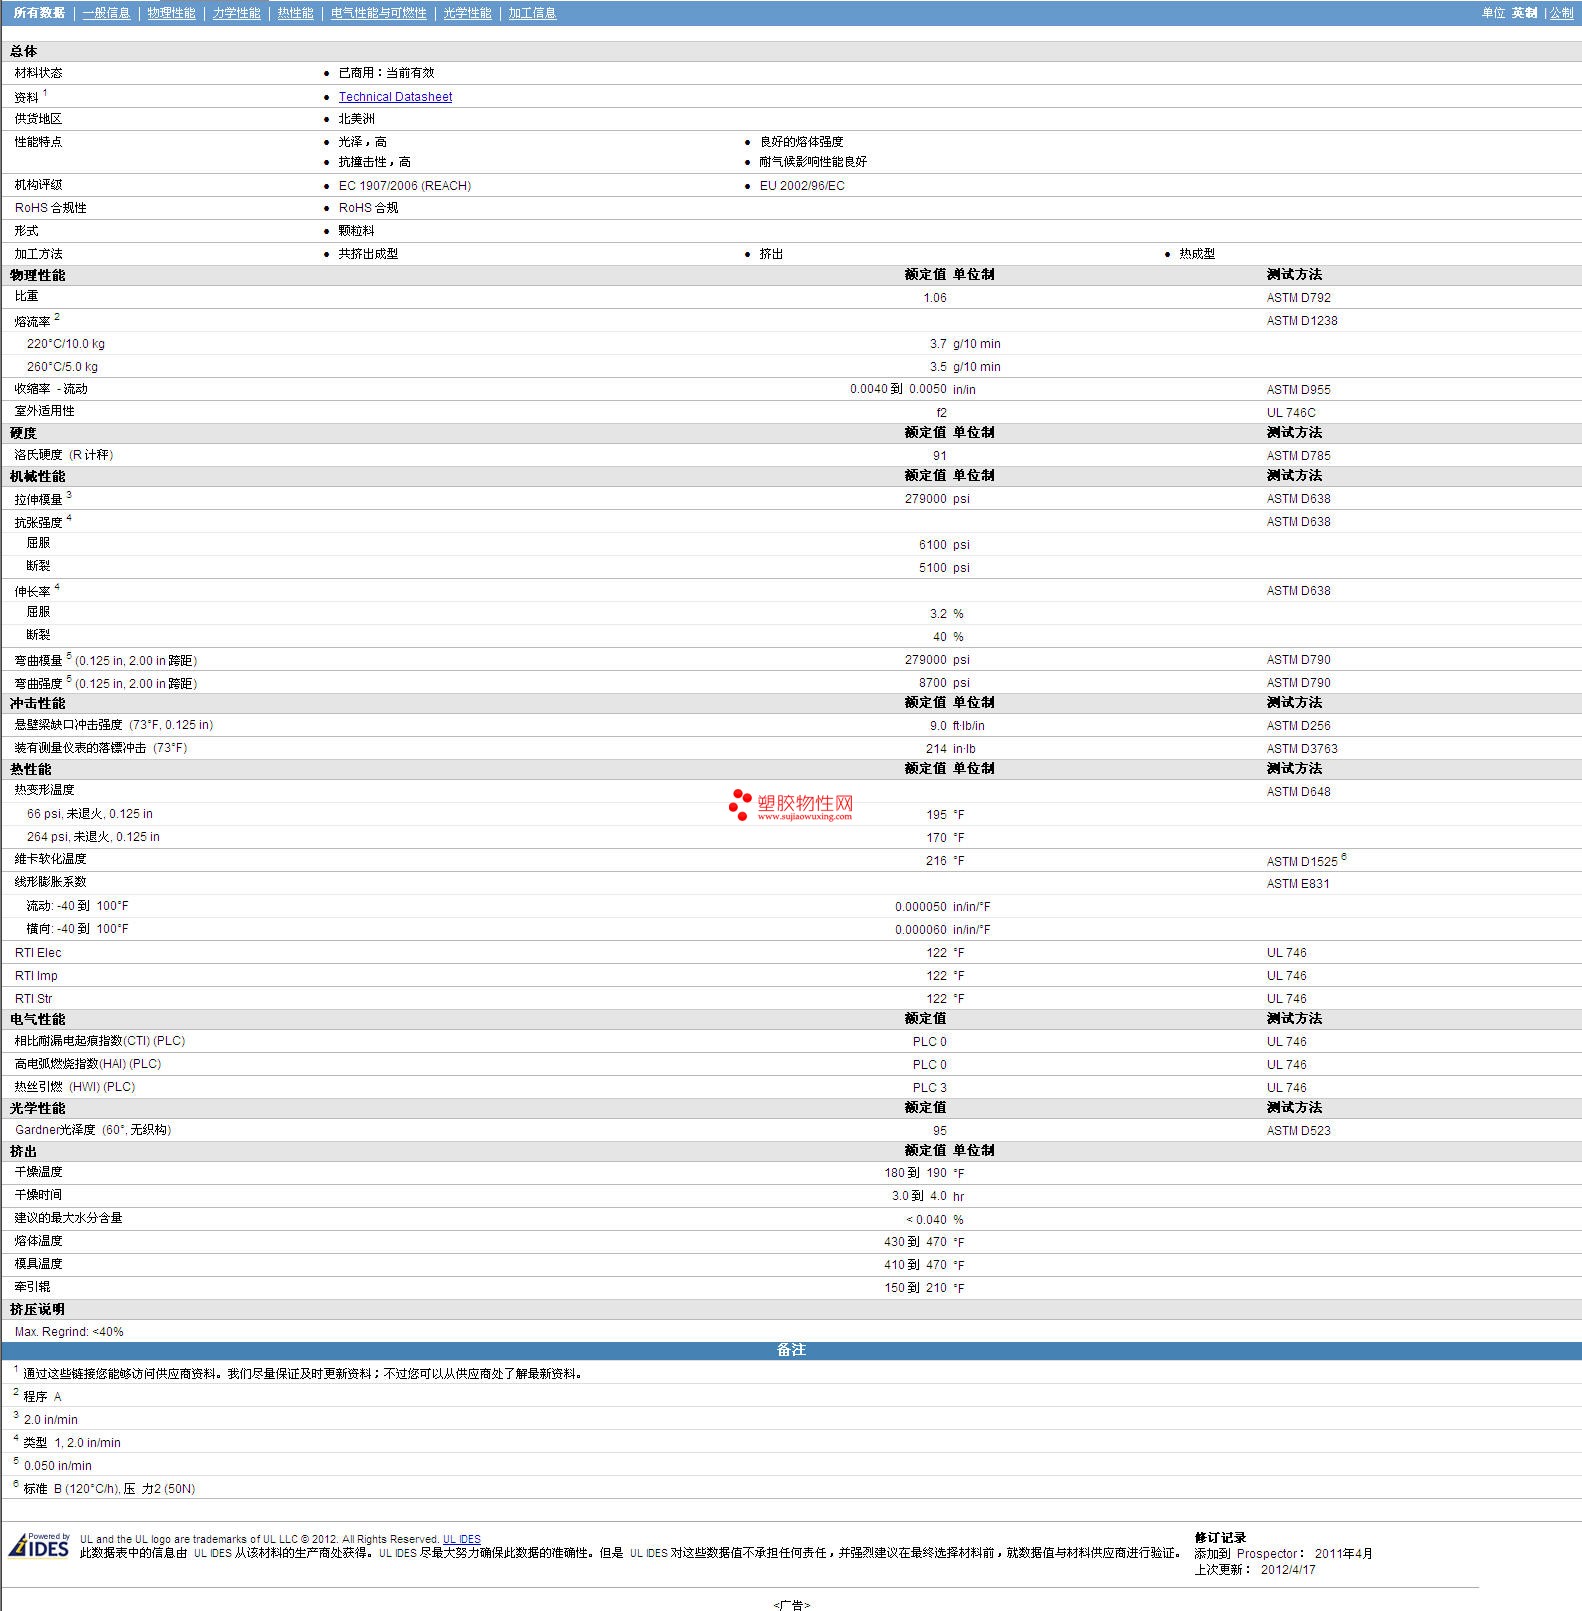1582x1611 pixels.
Task: Click the UL IDES footer link
Action: tap(462, 1539)
